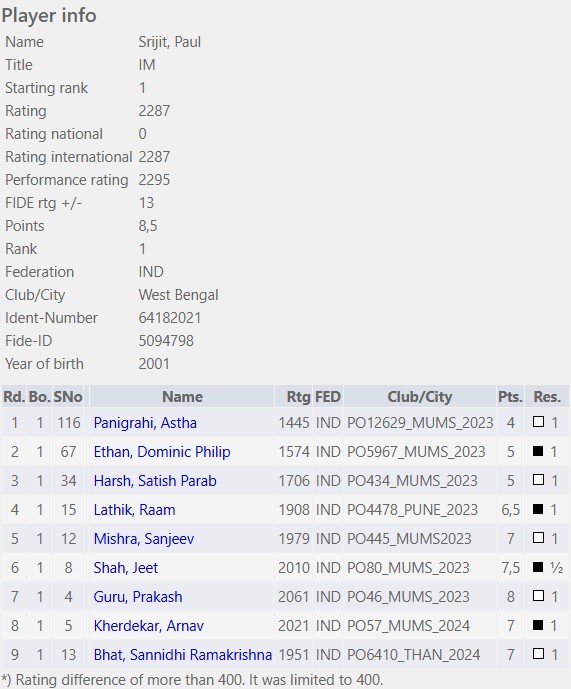Open Shah, Jeet player link
Screen dimensions: 571x689
[126, 568]
